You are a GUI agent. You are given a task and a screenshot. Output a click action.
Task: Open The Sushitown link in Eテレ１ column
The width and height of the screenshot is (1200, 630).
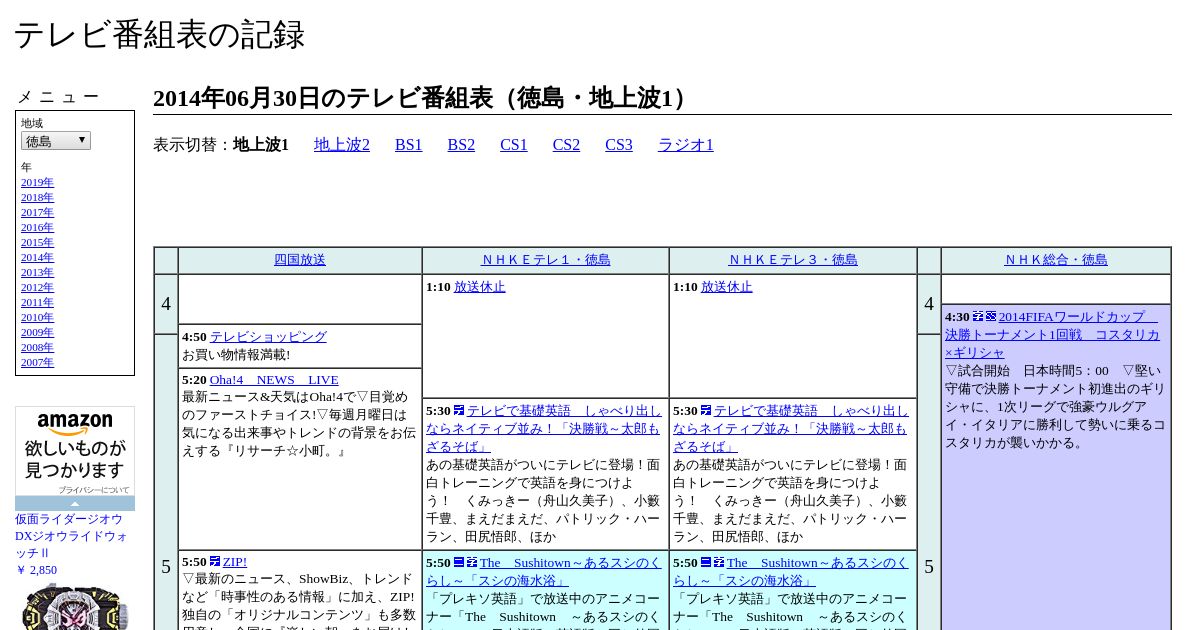pos(543,571)
